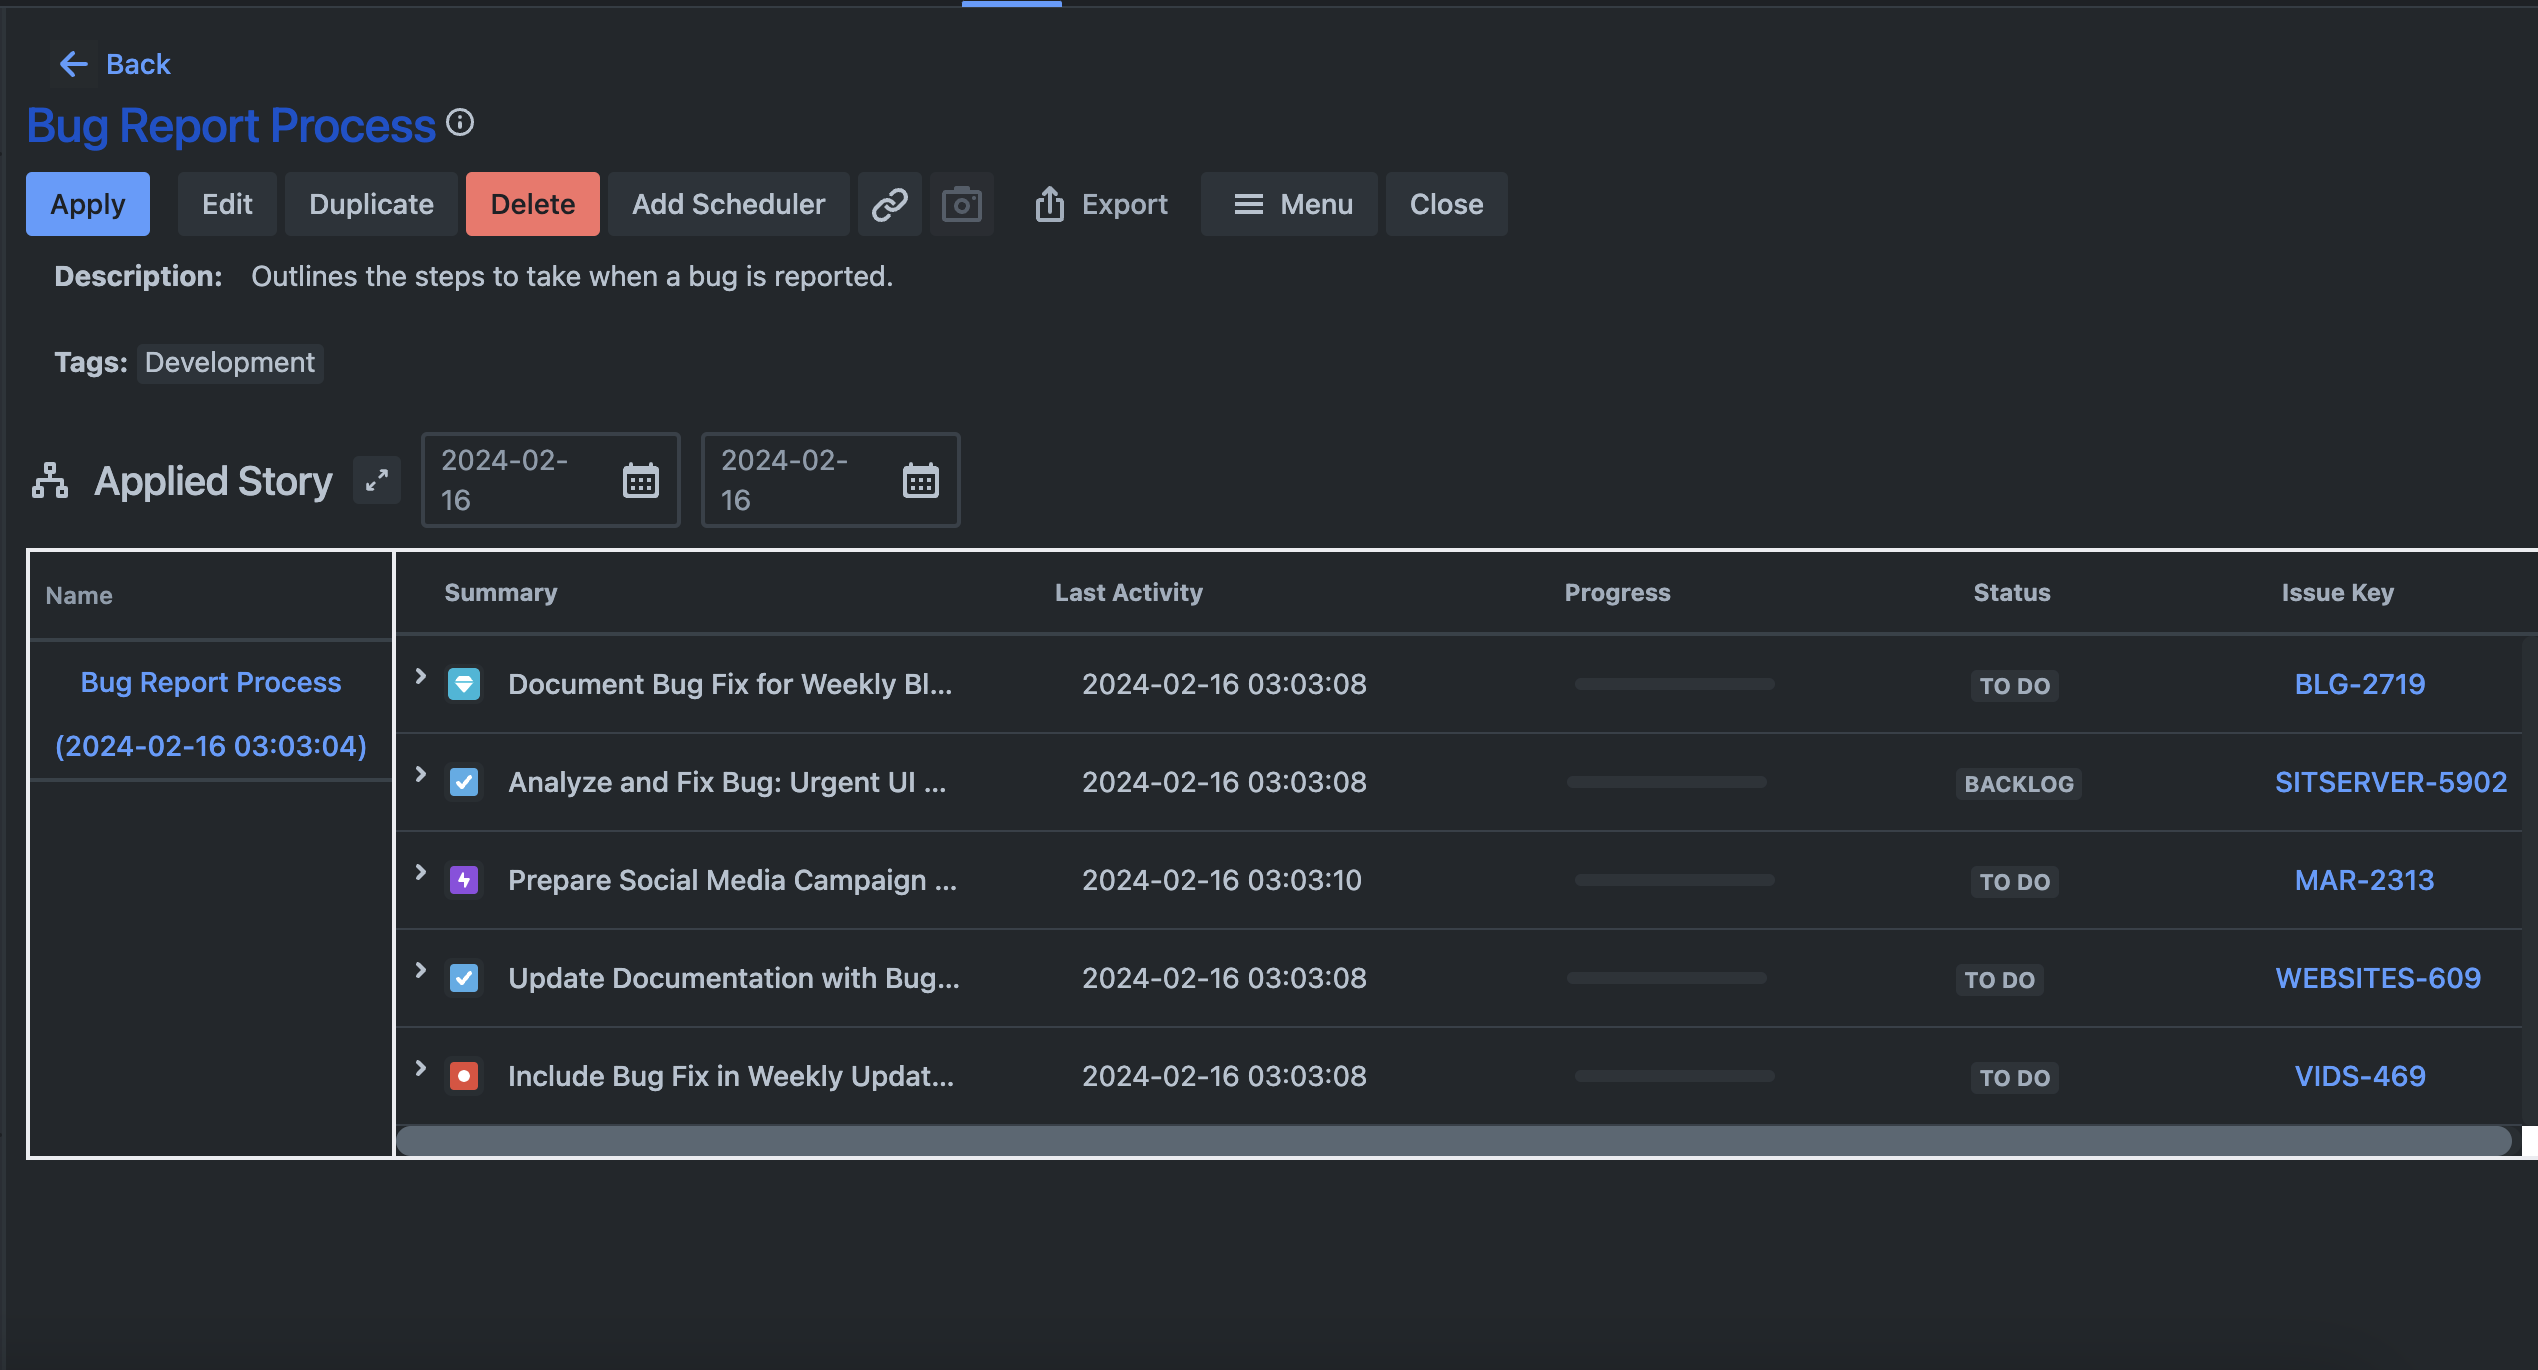Open the first date field calendar icon
The height and width of the screenshot is (1370, 2538).
click(640, 481)
